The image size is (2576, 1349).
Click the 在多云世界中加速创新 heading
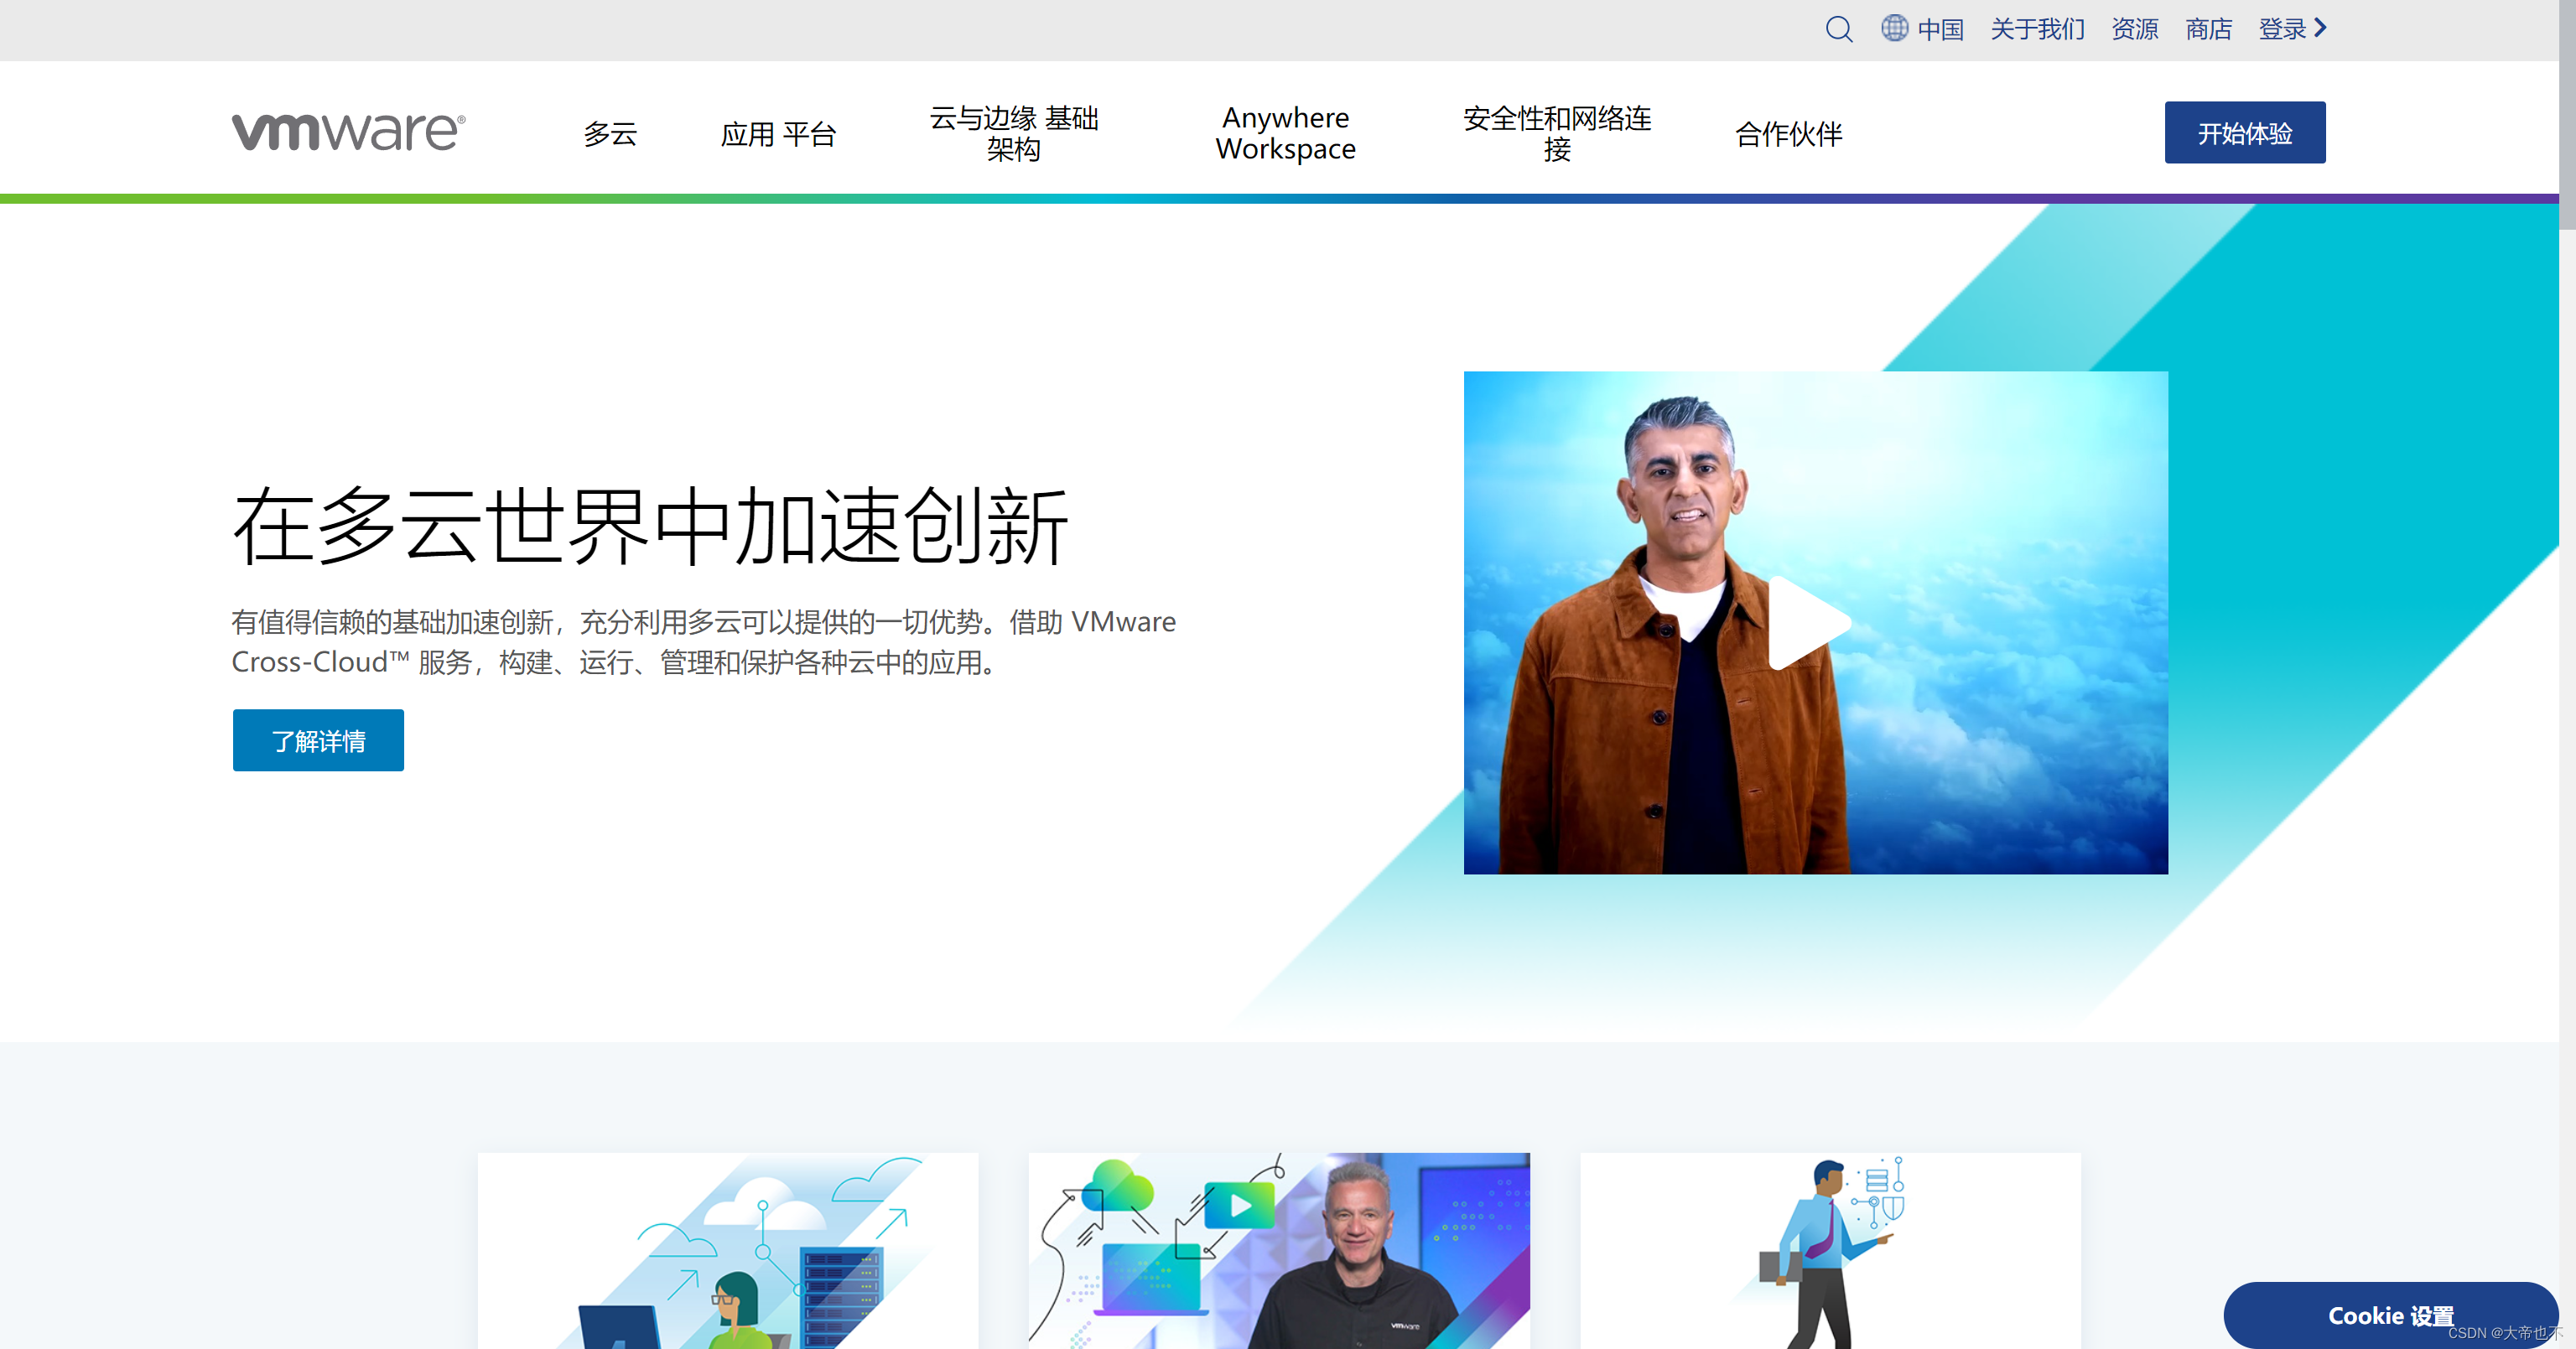[650, 526]
